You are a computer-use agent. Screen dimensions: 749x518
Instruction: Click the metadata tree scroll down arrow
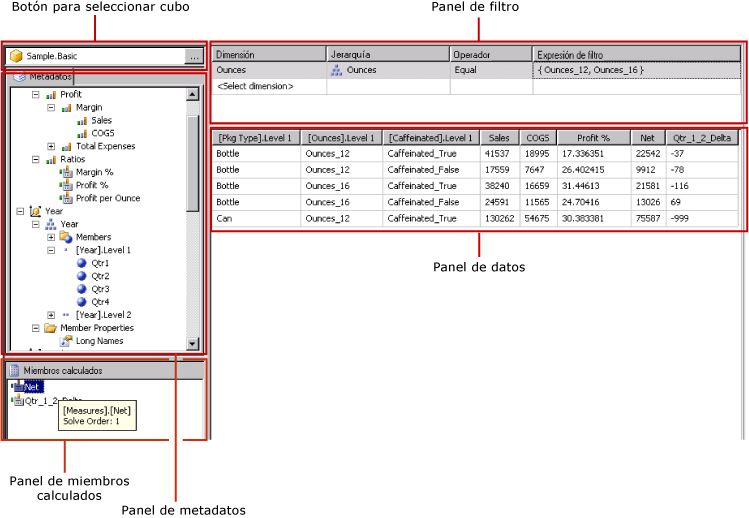coord(193,344)
